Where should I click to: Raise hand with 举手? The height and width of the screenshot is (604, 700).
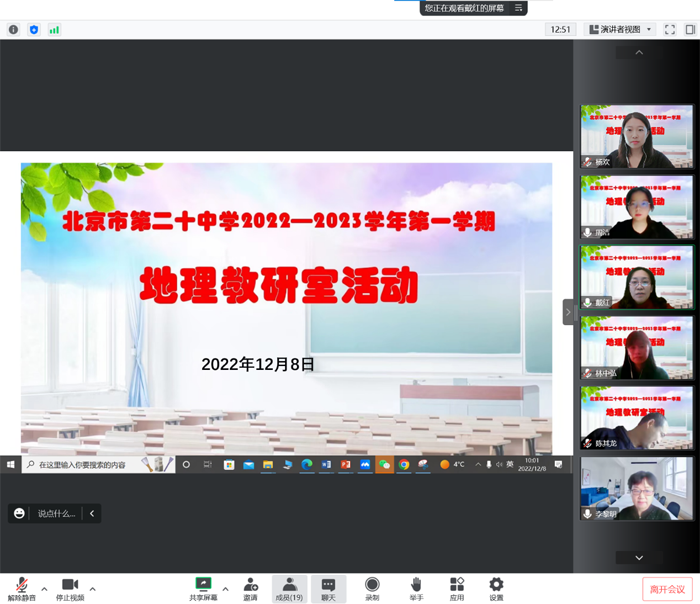point(416,589)
